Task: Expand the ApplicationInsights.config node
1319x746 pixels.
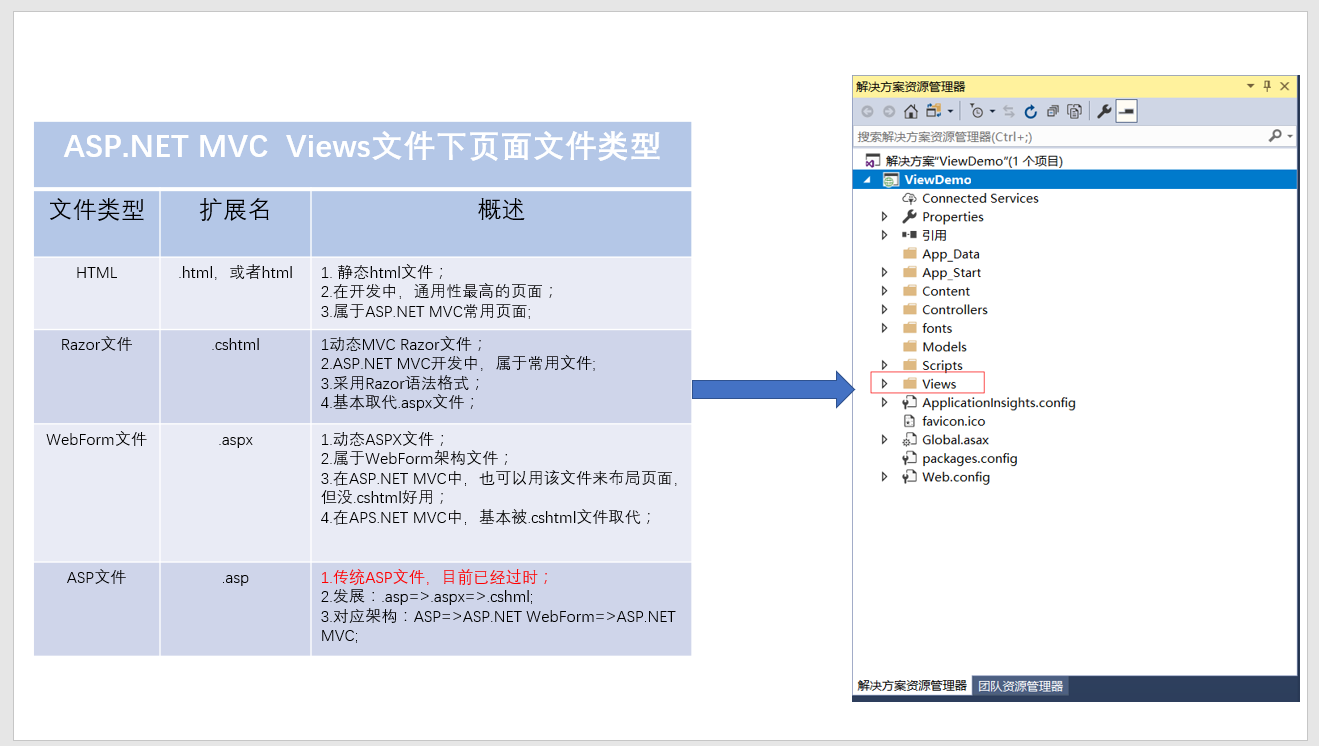Action: (884, 403)
